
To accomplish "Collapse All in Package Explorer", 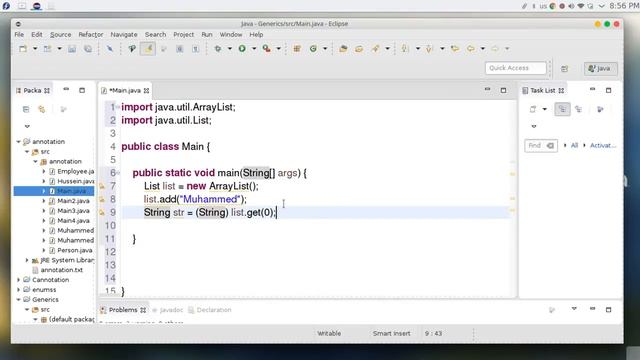I will tap(26, 109).
